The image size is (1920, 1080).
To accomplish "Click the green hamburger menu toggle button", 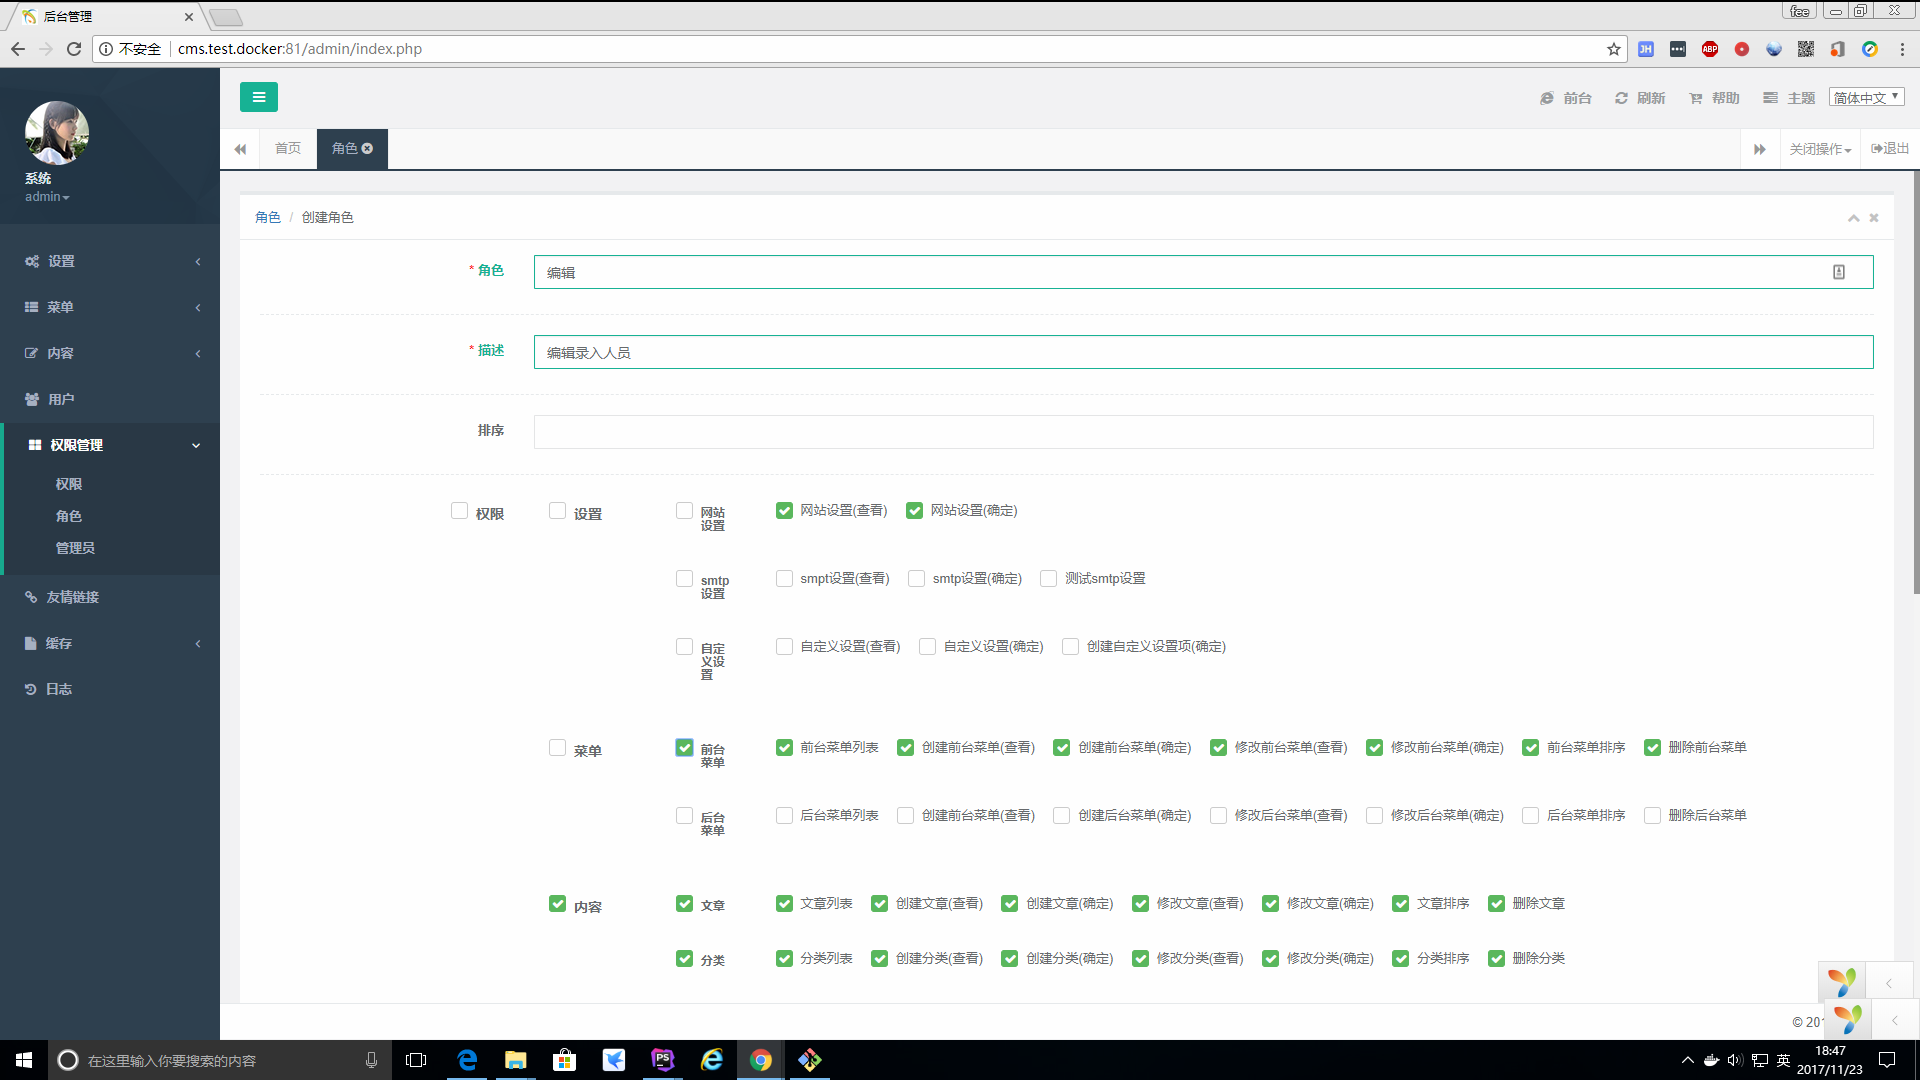I will pyautogui.click(x=258, y=97).
